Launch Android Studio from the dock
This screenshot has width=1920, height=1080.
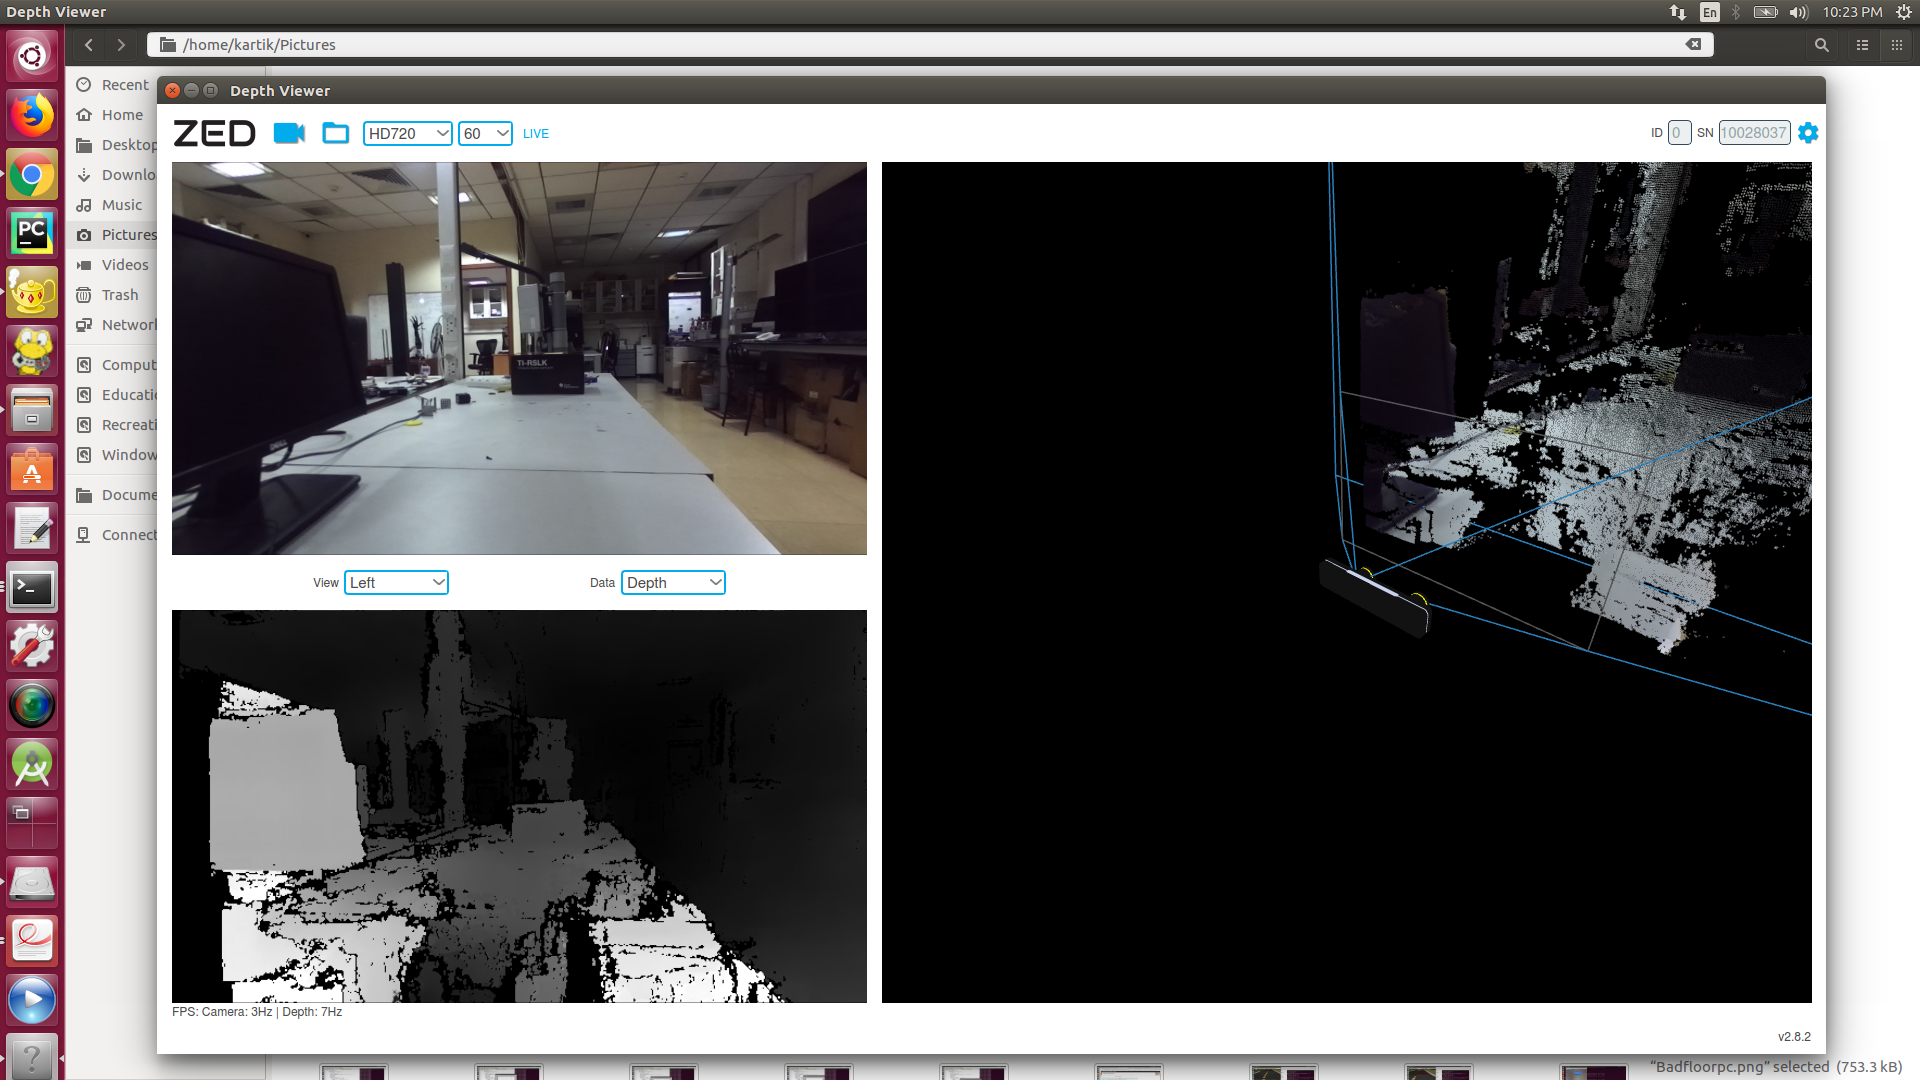pos(31,765)
